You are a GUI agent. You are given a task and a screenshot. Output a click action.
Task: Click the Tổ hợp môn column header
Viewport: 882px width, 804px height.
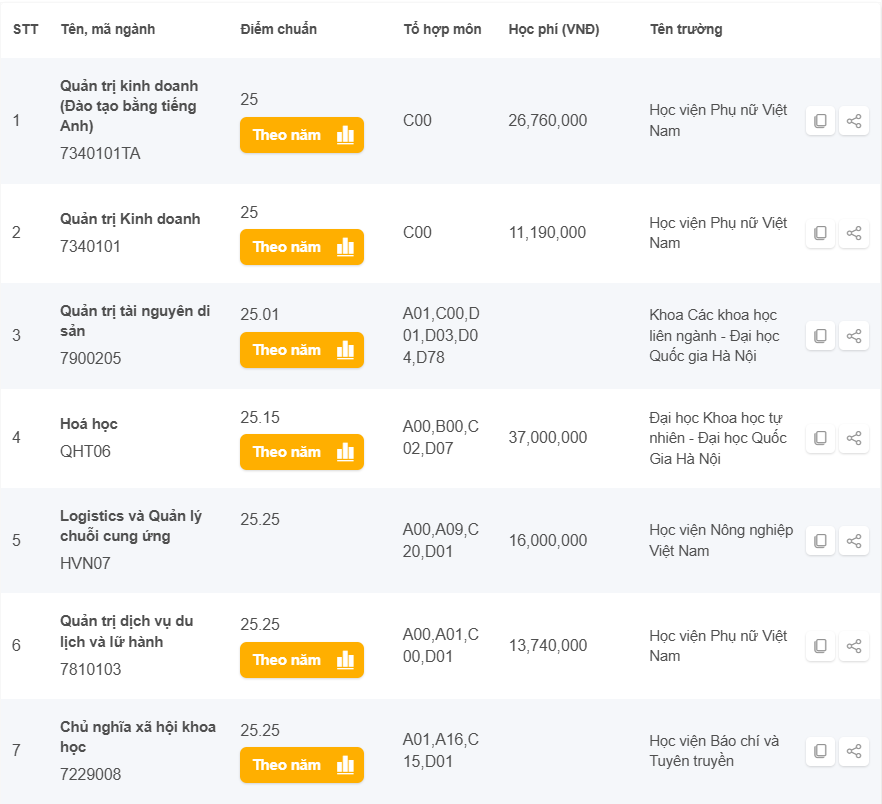[x=442, y=29]
